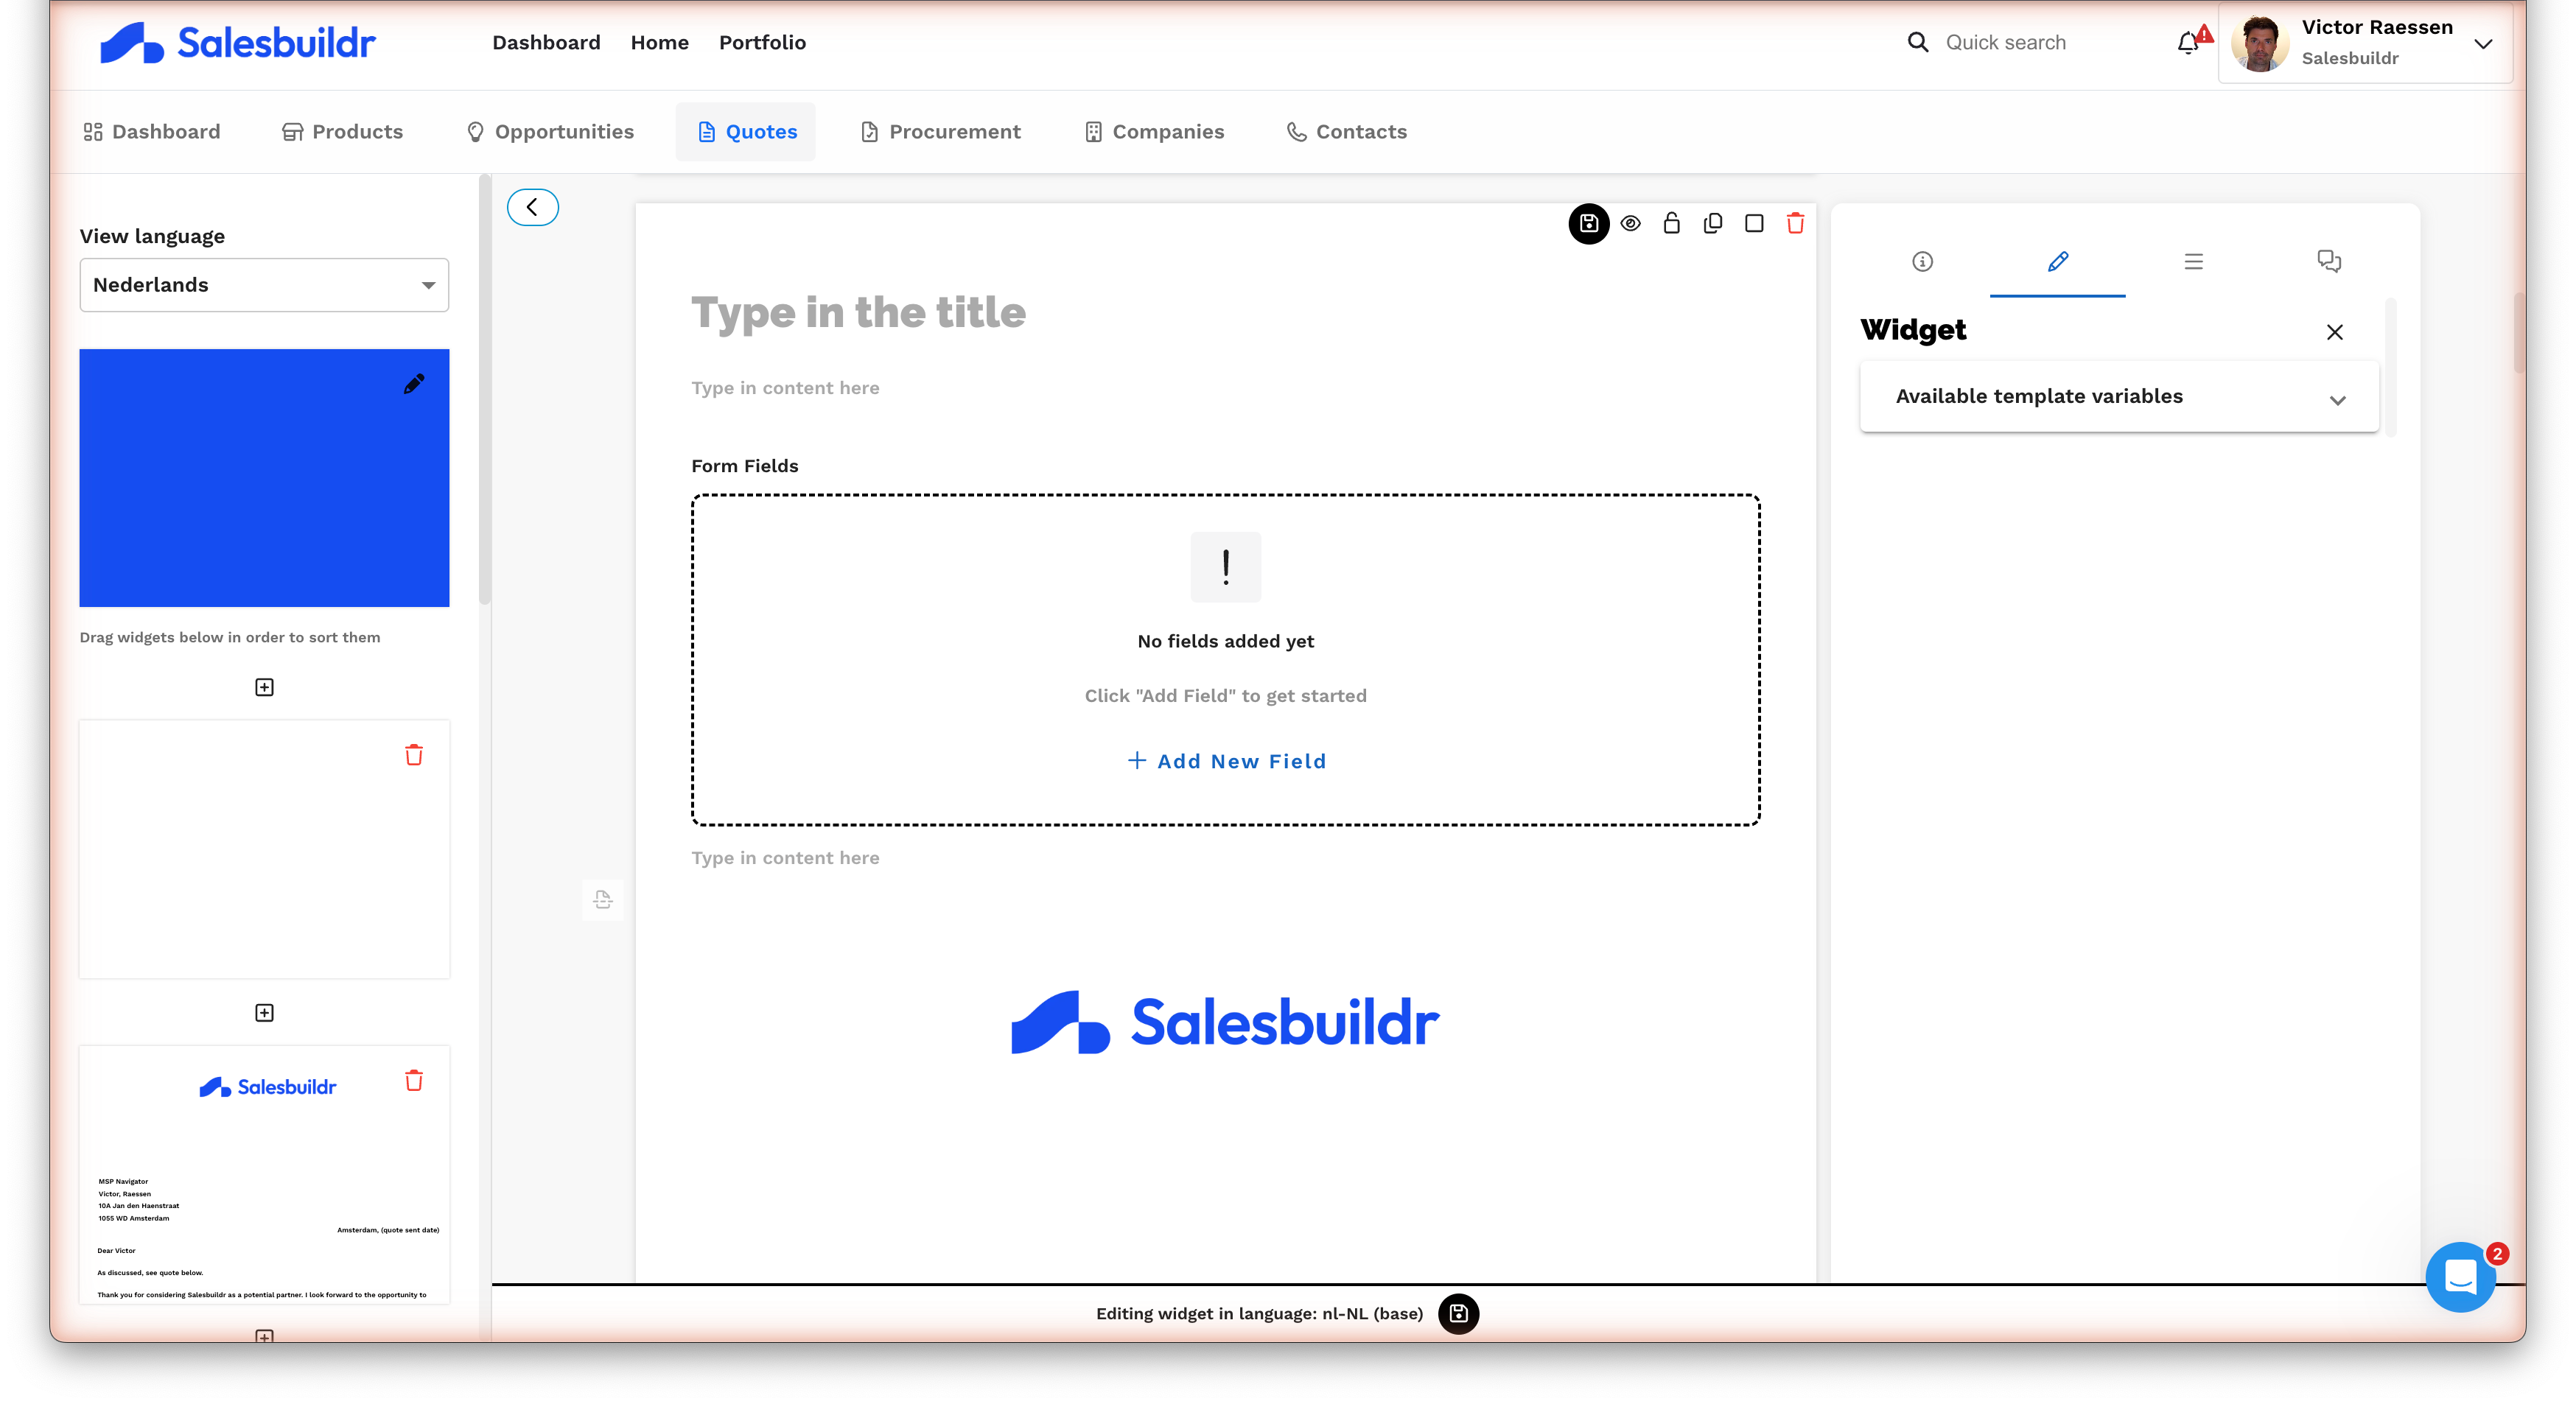2576x1404 pixels.
Task: Toggle widget preview eye icon
Action: click(x=1630, y=223)
